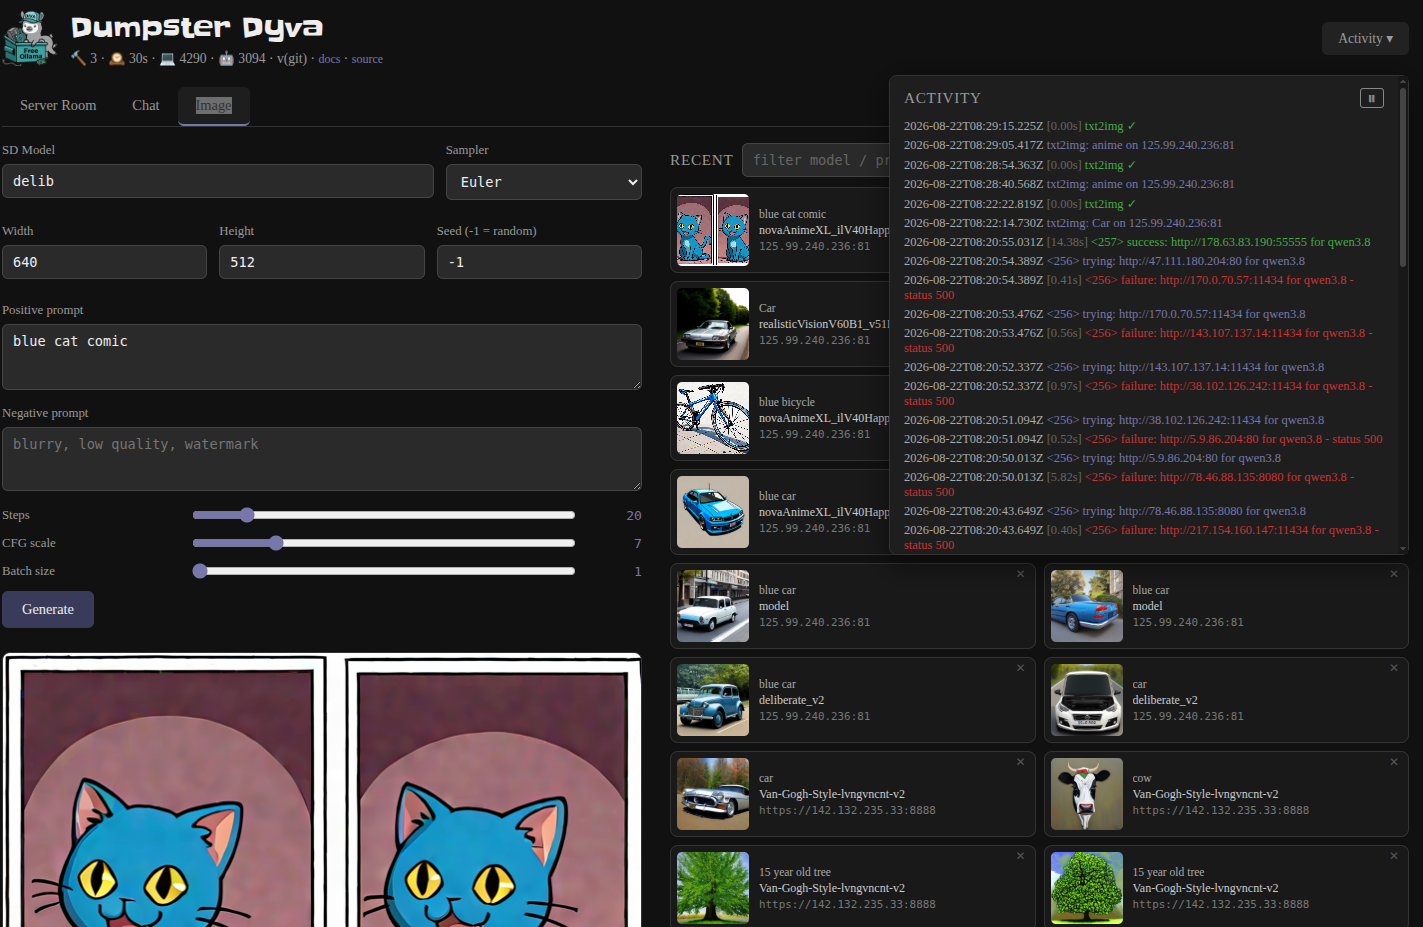Click the 'RECENT' heading
Image resolution: width=1423 pixels, height=927 pixels.
tap(701, 160)
